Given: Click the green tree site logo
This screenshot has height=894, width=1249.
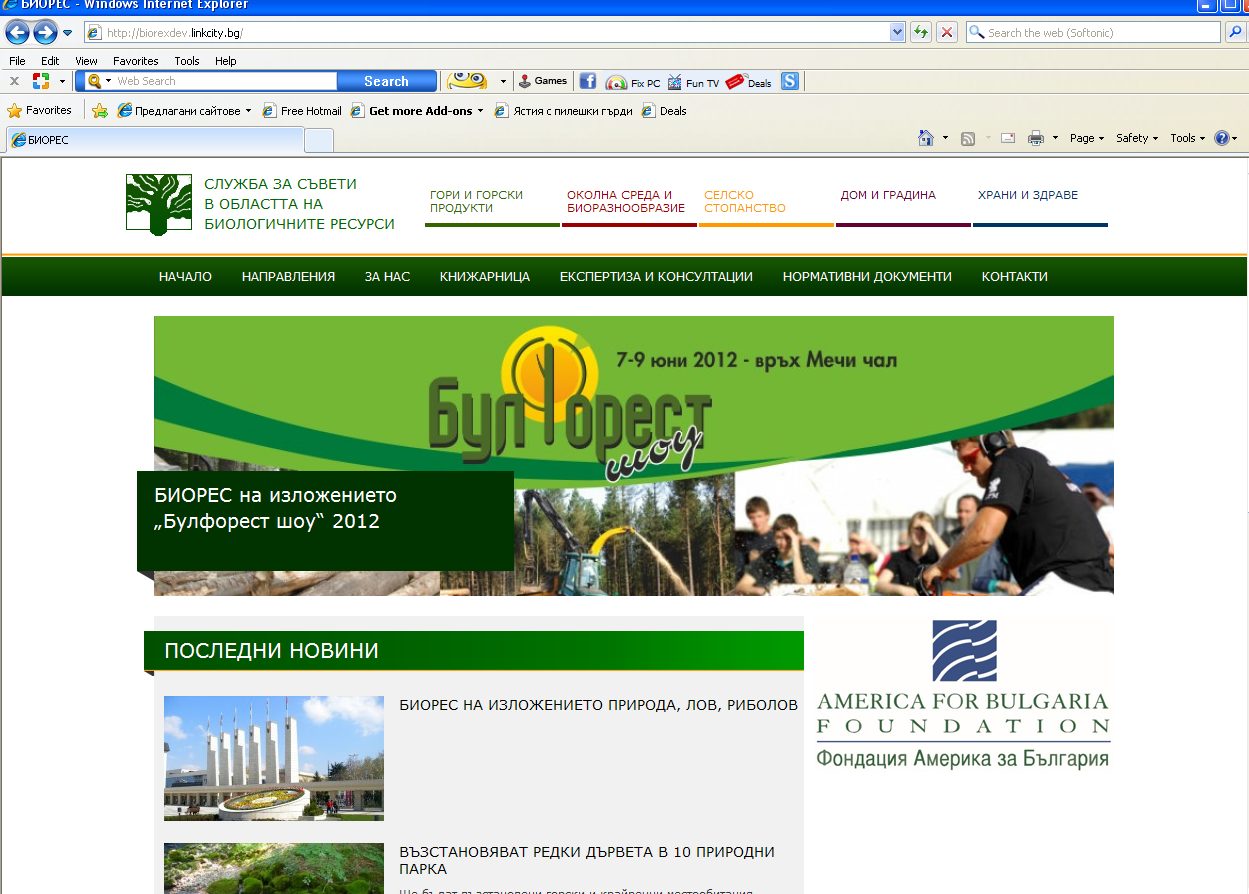Looking at the screenshot, I should [x=159, y=204].
